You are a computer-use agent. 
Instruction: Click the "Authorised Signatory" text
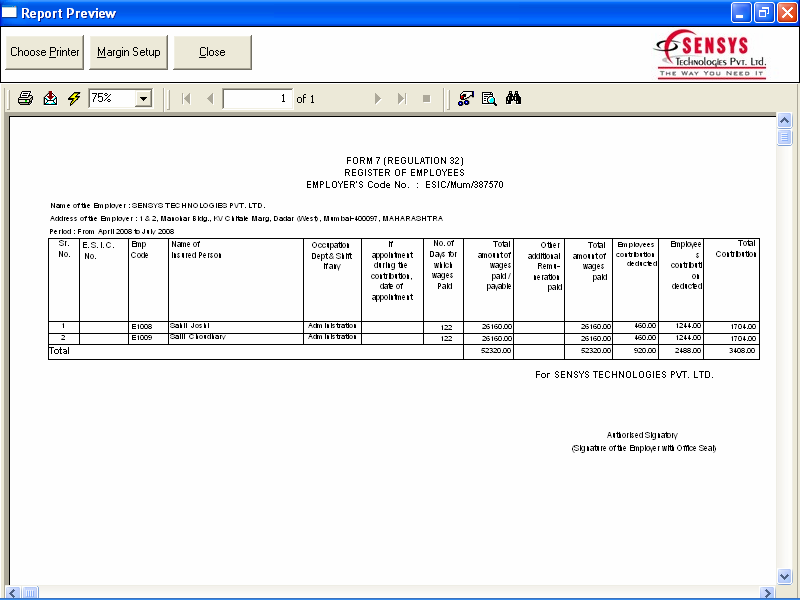[x=642, y=435]
